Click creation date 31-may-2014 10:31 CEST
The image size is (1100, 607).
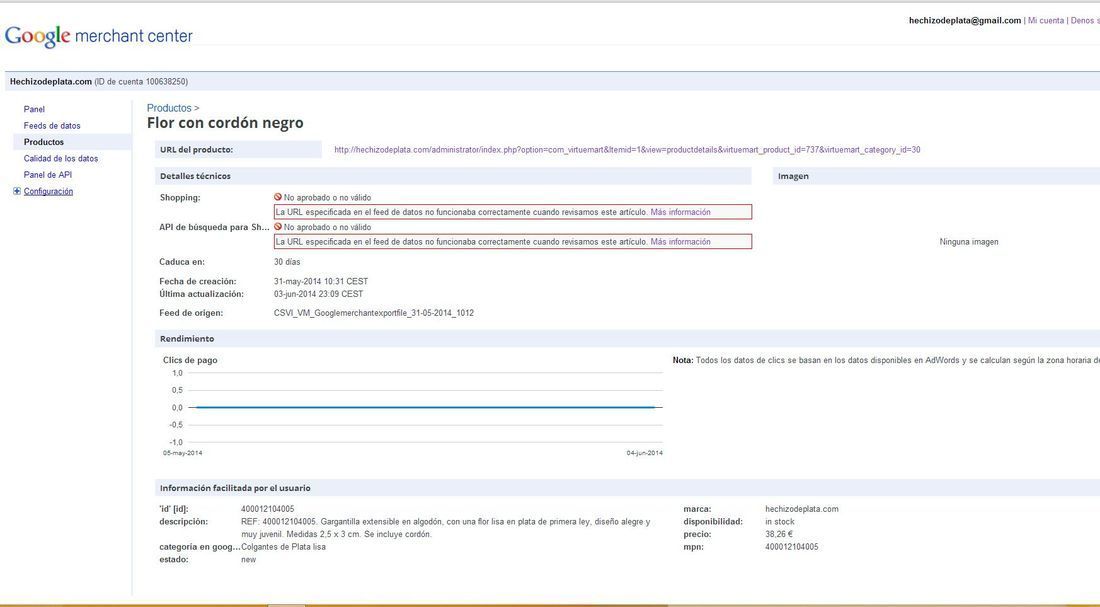[321, 281]
